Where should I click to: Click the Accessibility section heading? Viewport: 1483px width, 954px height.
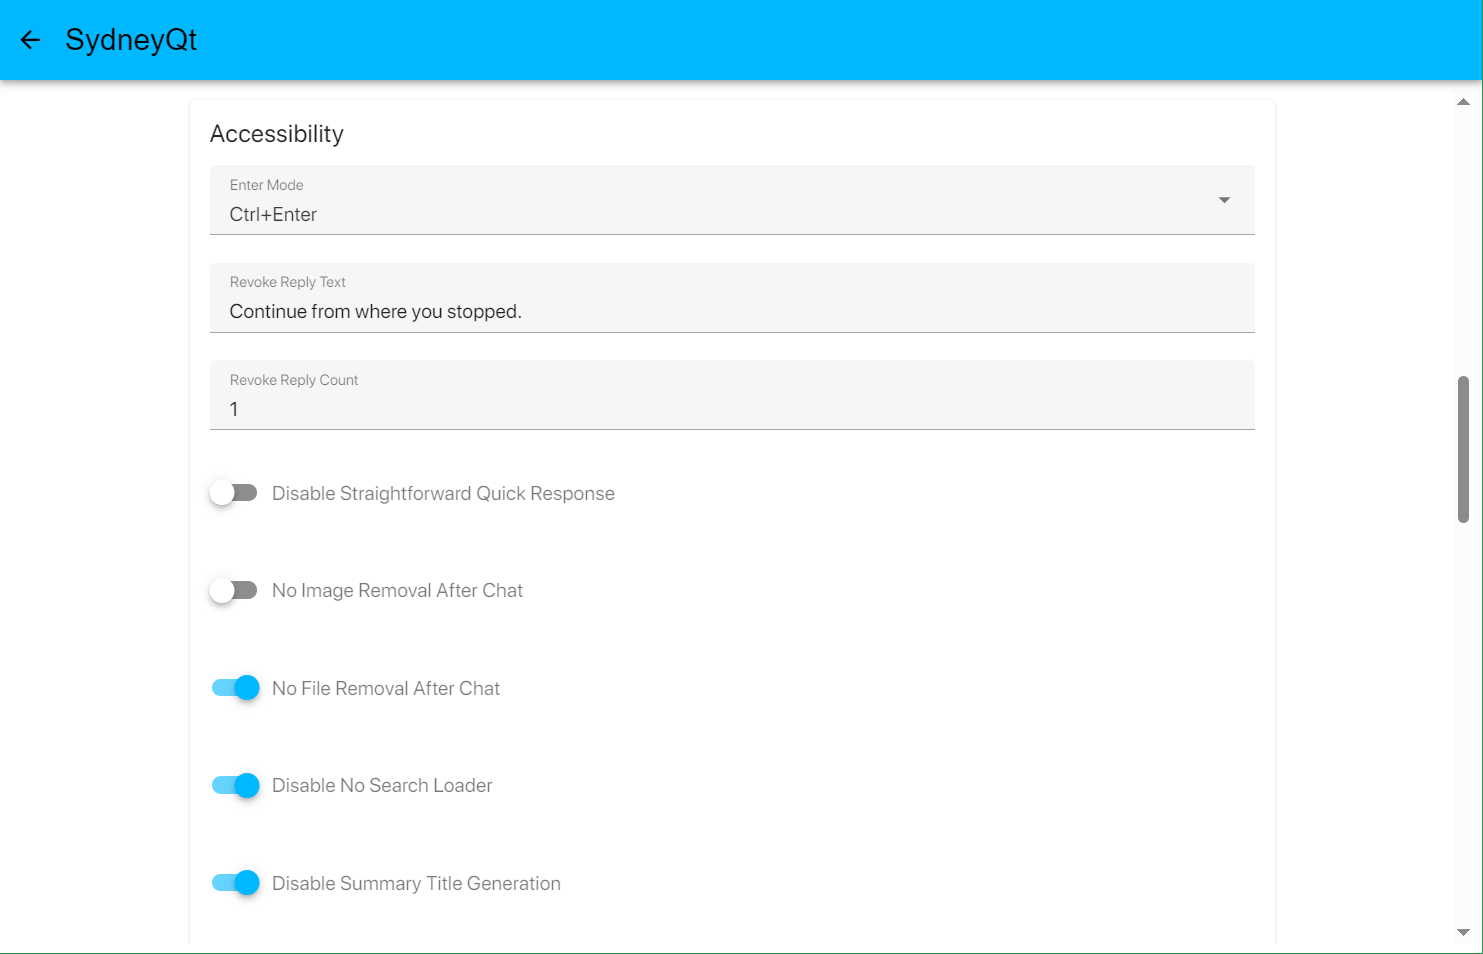[277, 134]
